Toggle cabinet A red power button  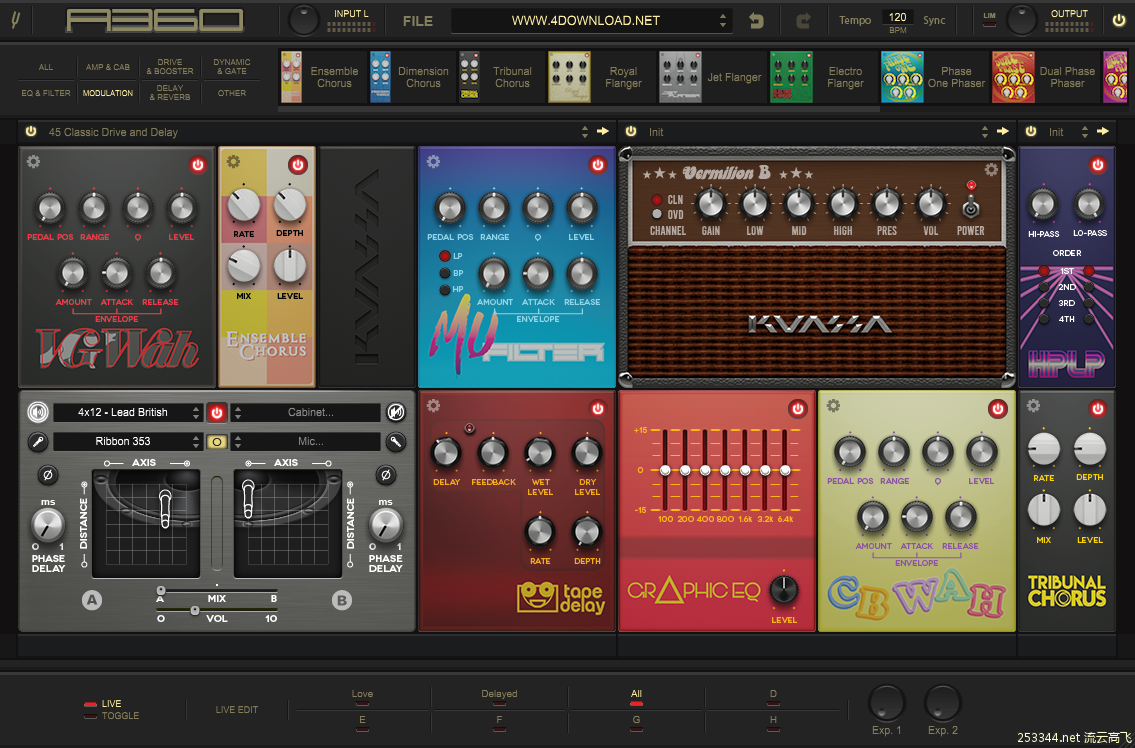[x=216, y=412]
